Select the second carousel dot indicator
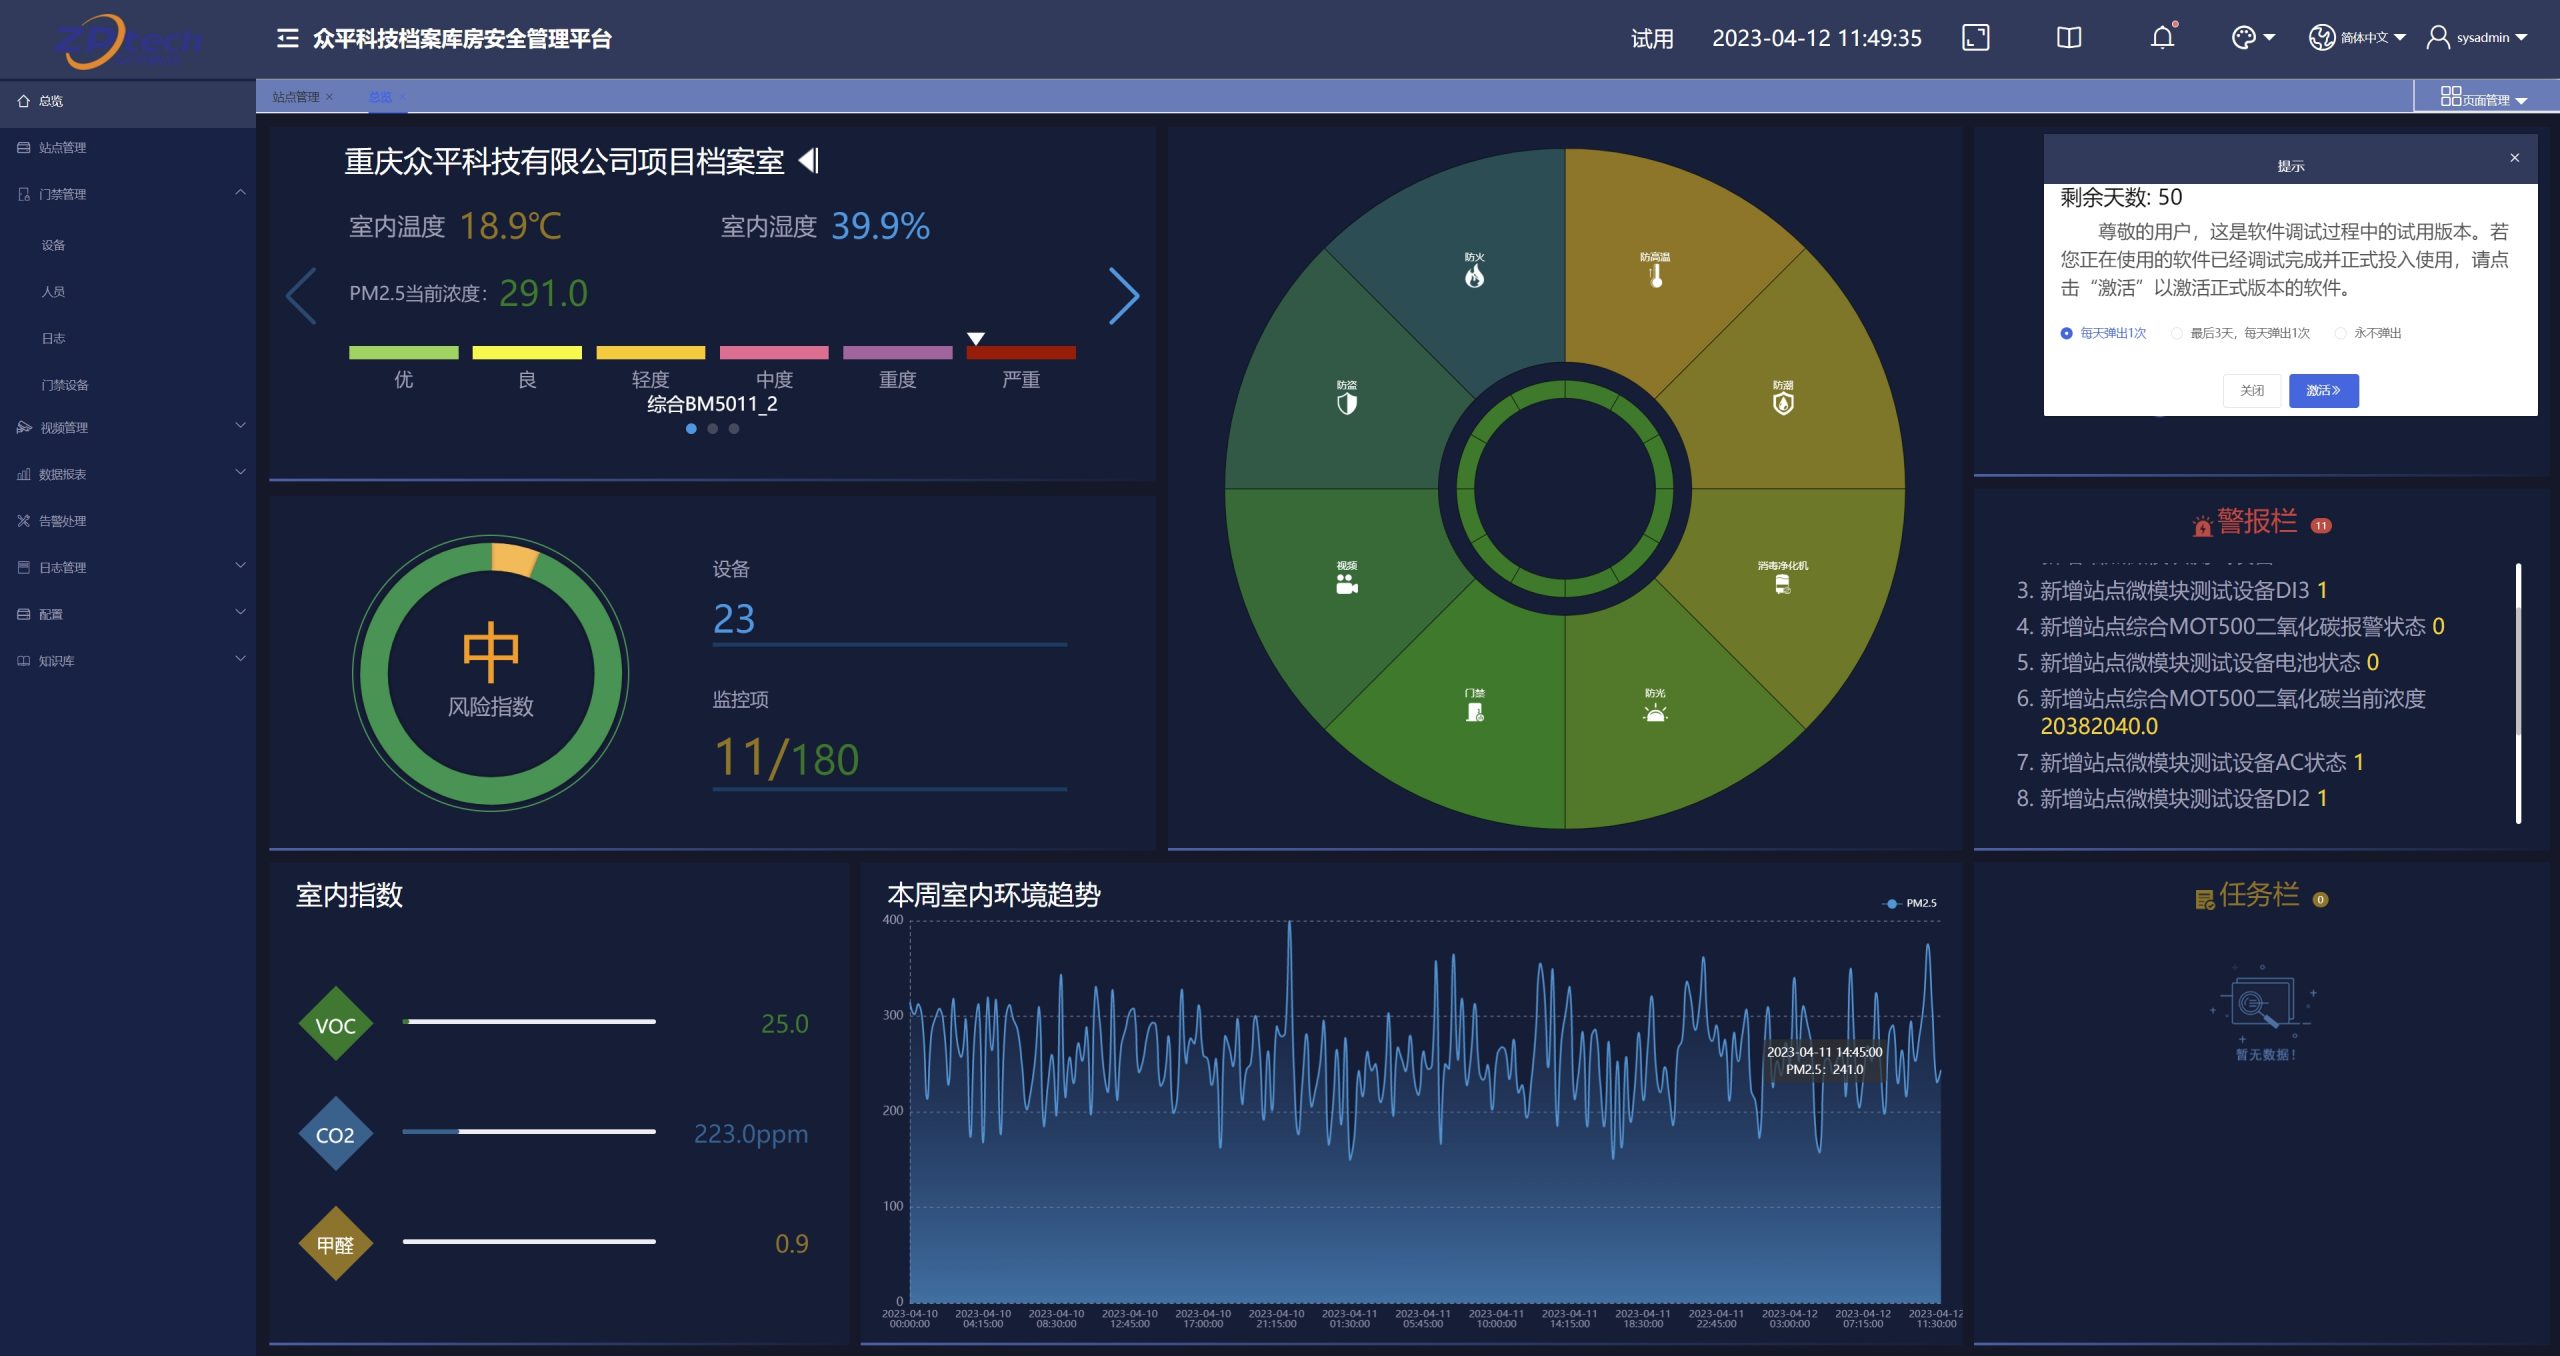The height and width of the screenshot is (1356, 2560). coord(712,429)
